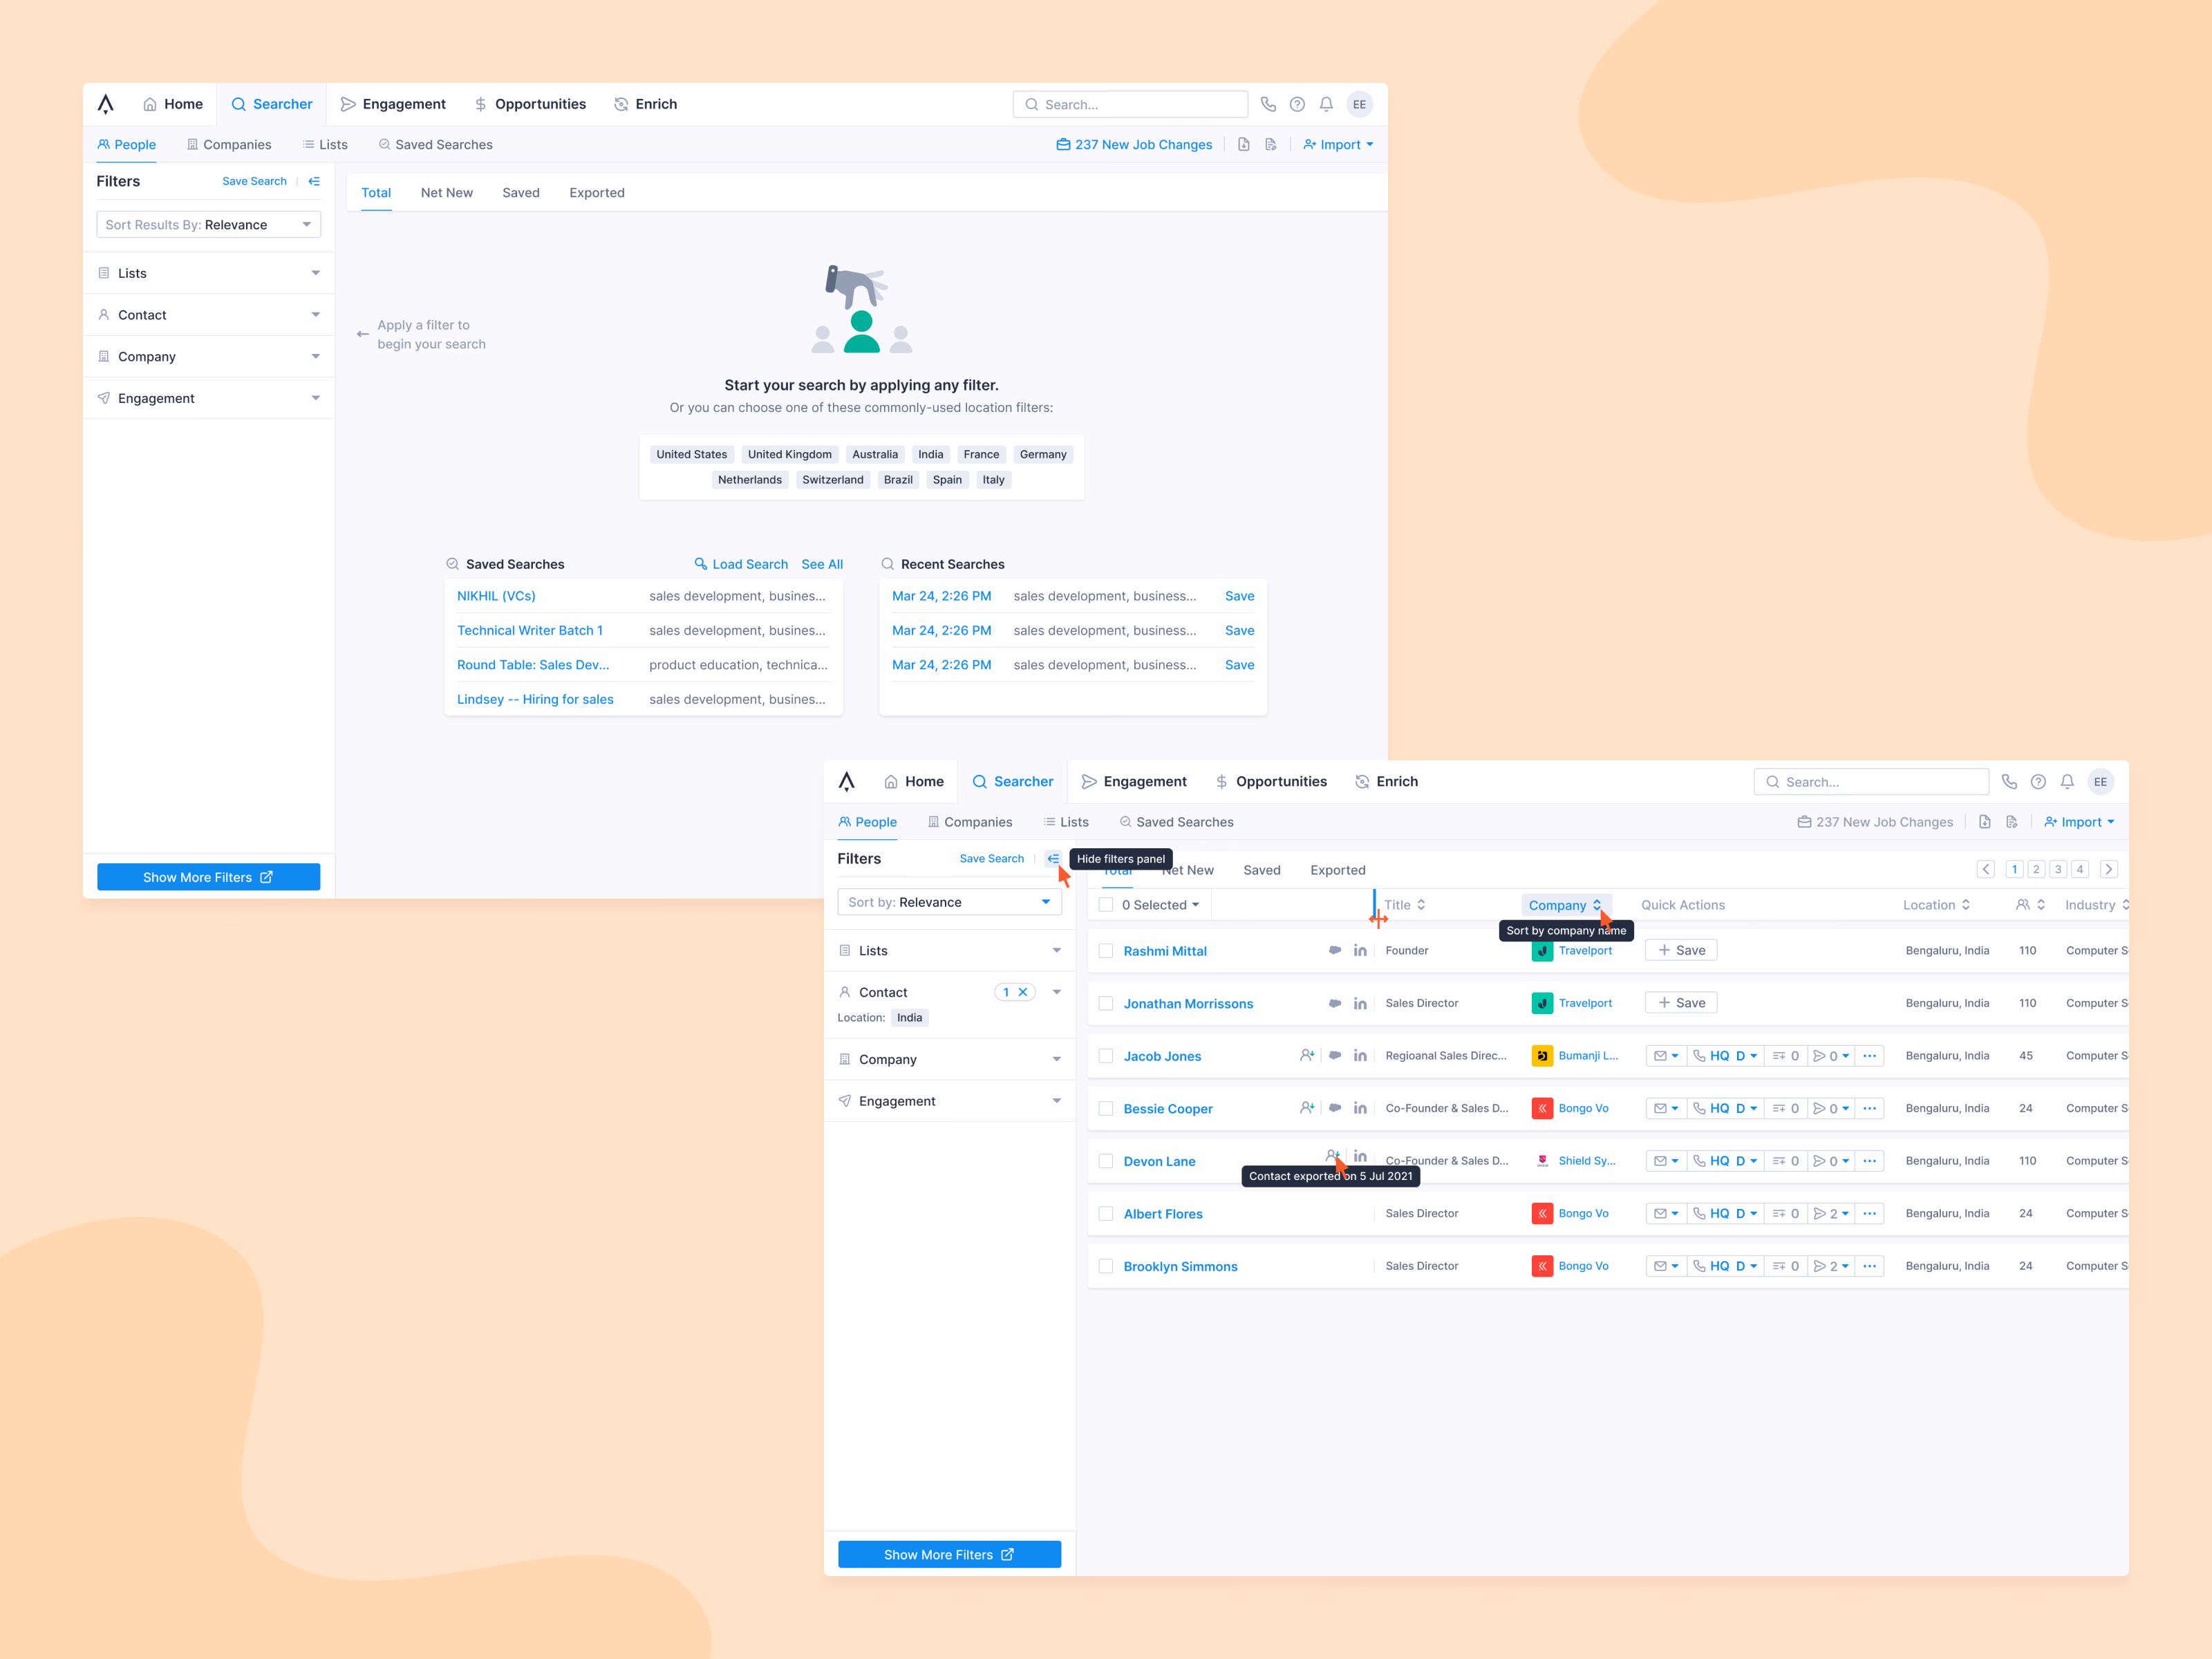Open the 0 Selected dropdown
Viewport: 2212px width, 1659px height.
1160,904
